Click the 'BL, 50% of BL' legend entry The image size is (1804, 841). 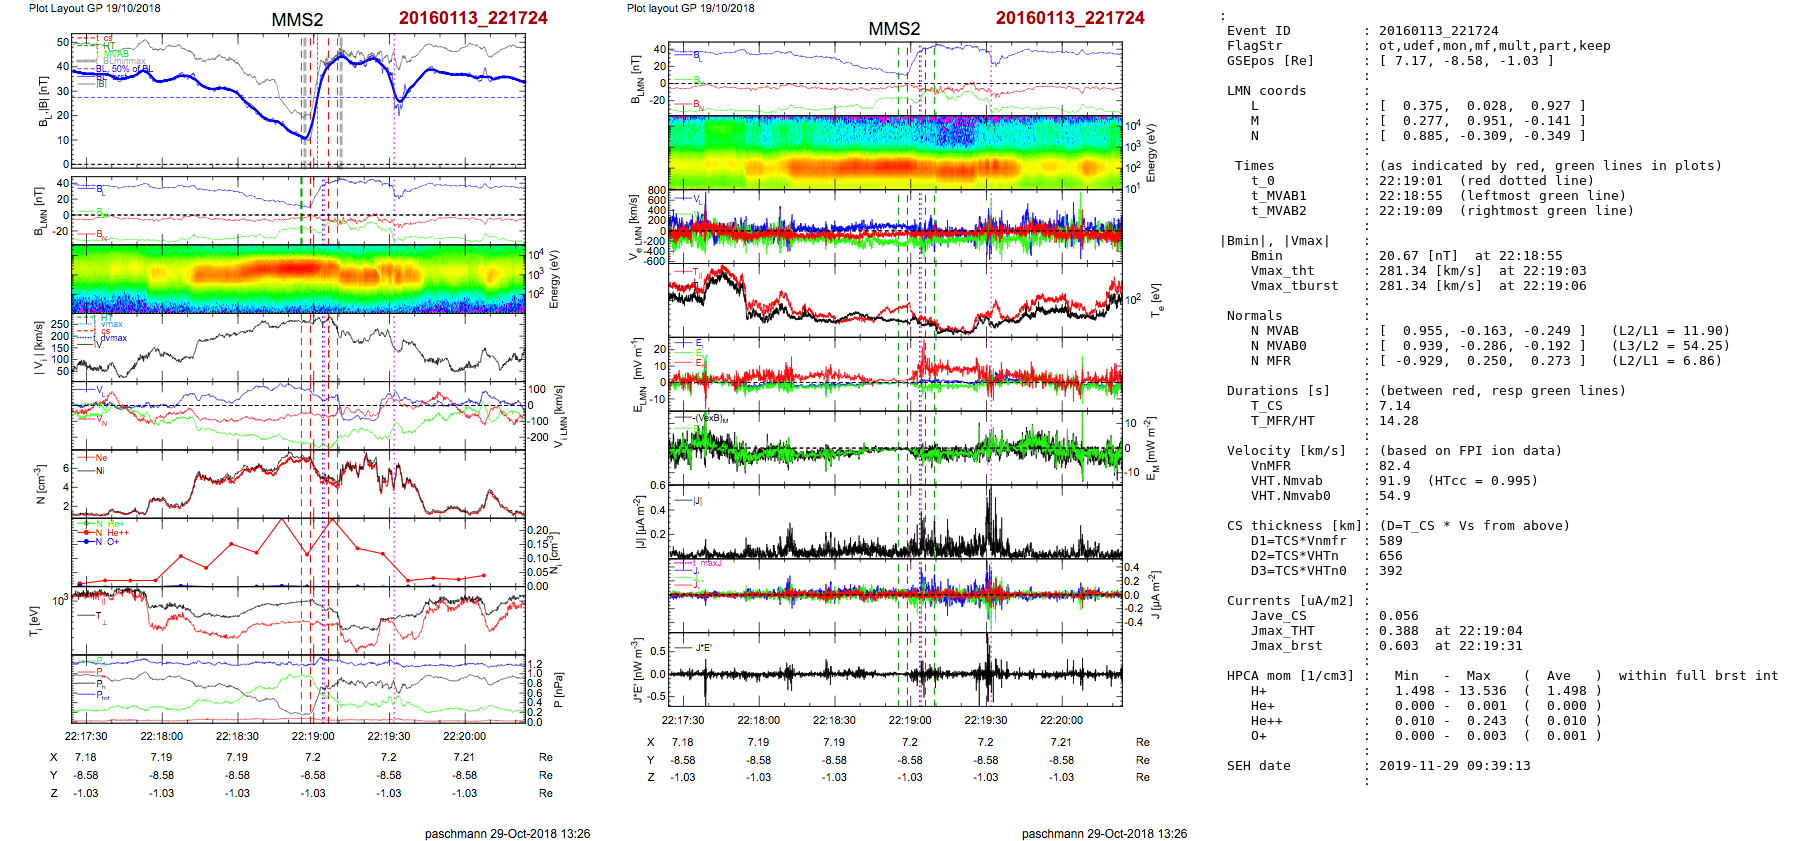[x=124, y=69]
